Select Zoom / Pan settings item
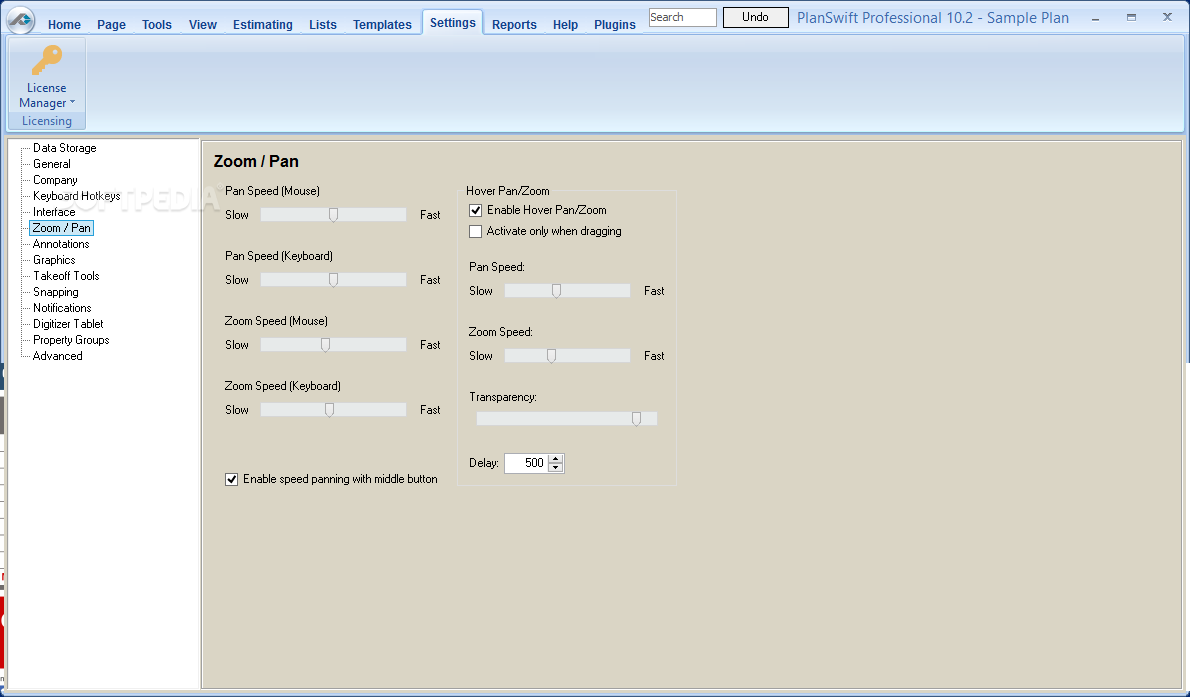Image resolution: width=1190 pixels, height=697 pixels. [x=61, y=228]
